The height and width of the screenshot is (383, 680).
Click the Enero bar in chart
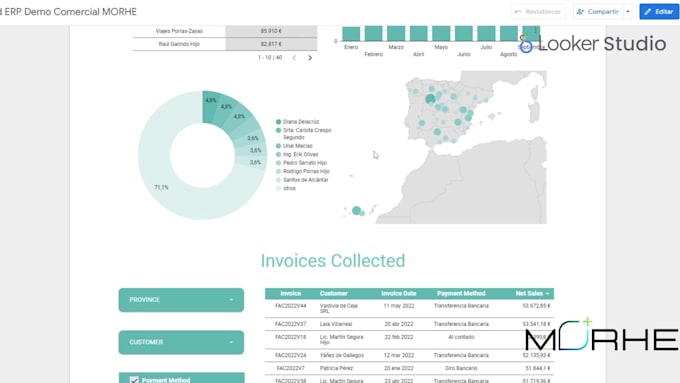point(351,34)
